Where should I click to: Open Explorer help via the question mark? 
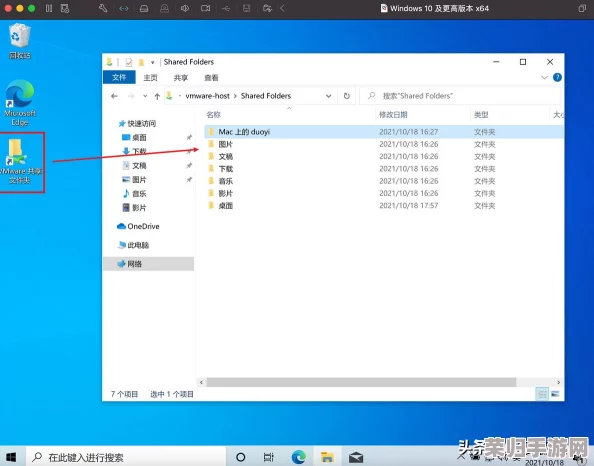click(557, 77)
